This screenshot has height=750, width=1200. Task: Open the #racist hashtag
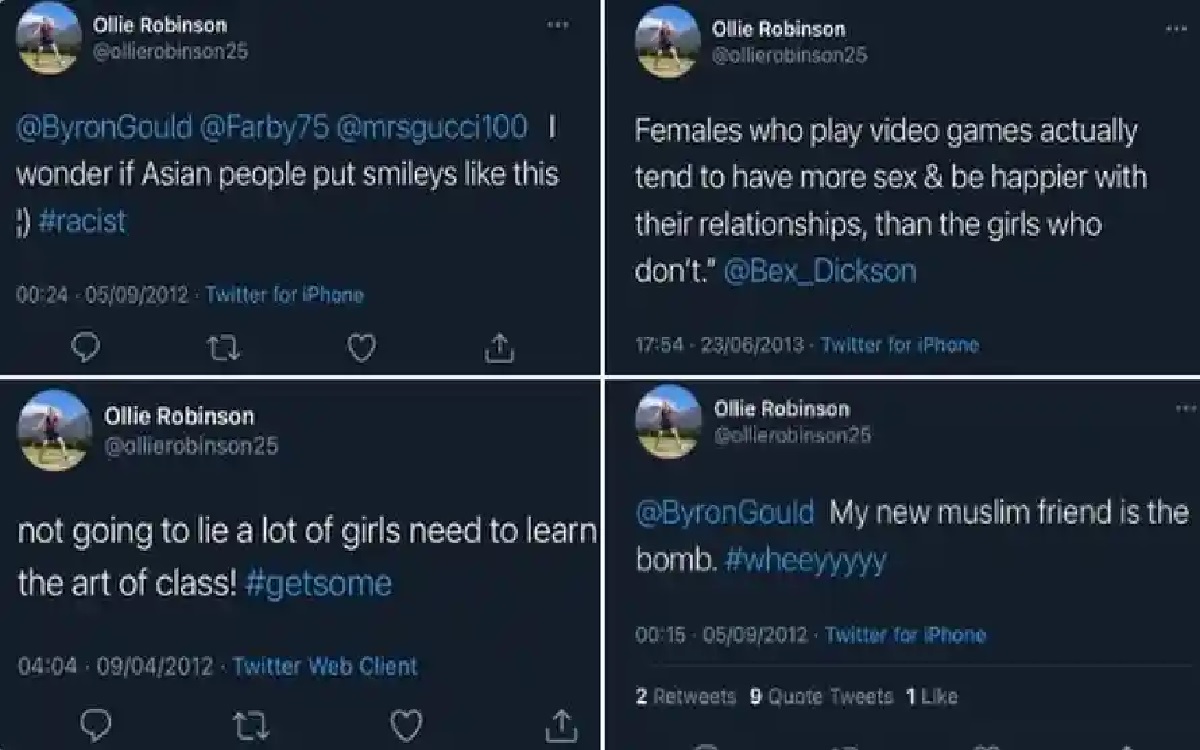[83, 221]
